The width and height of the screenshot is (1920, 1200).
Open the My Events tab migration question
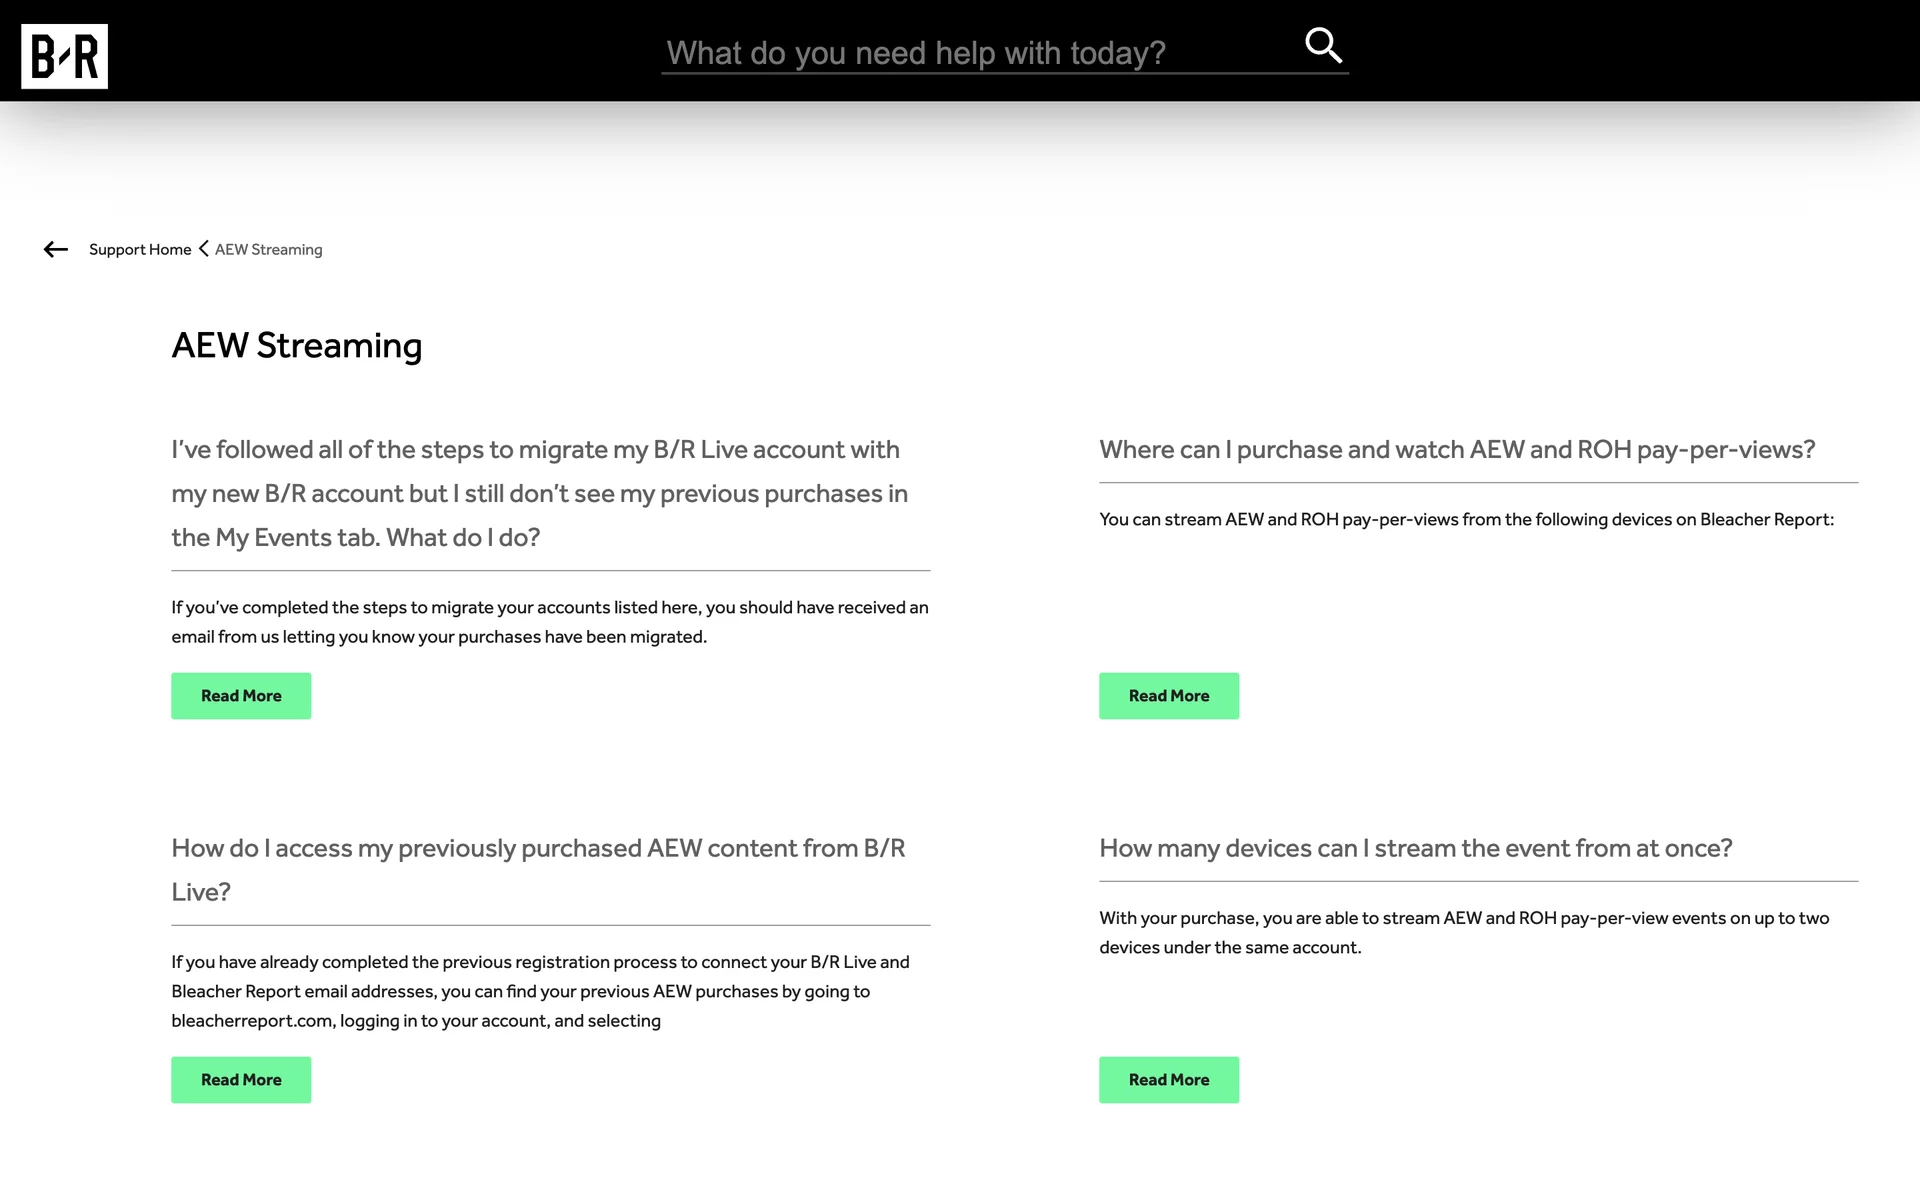coord(540,493)
